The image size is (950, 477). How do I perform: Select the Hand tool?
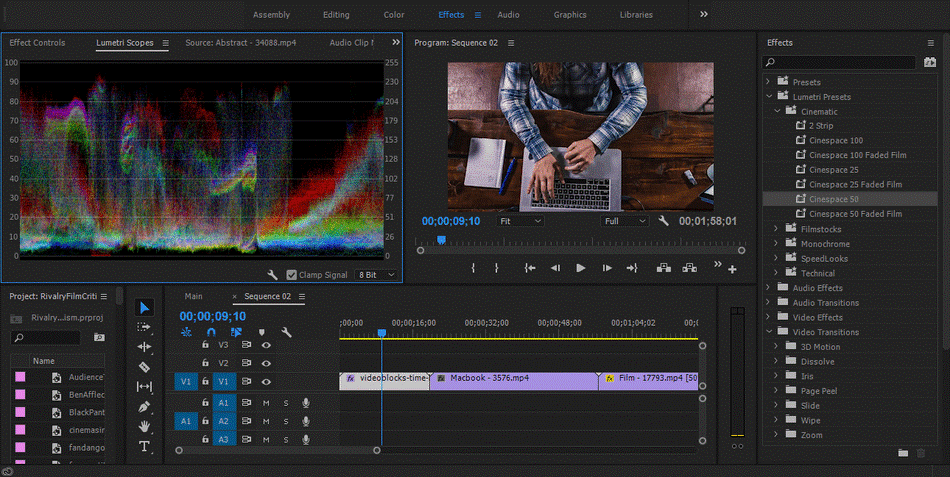144,427
